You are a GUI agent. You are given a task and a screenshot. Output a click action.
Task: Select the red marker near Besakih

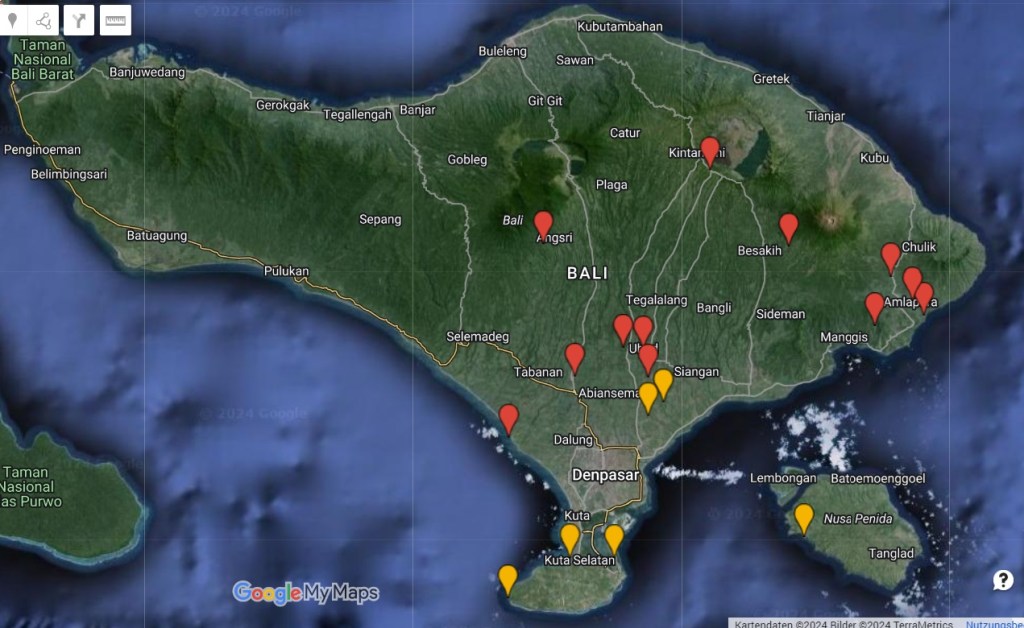click(x=788, y=226)
